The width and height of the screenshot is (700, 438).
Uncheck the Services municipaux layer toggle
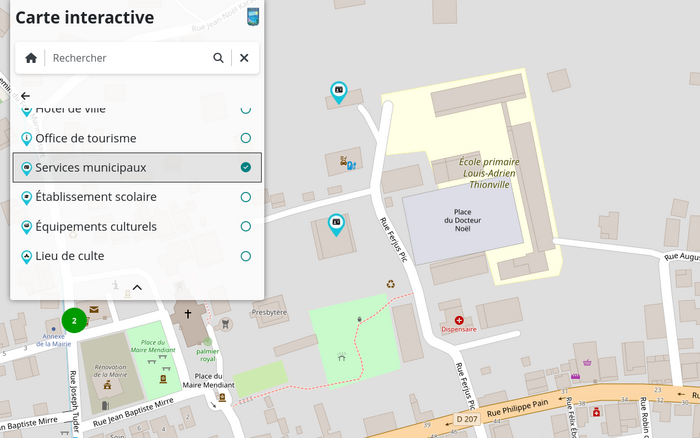click(245, 168)
